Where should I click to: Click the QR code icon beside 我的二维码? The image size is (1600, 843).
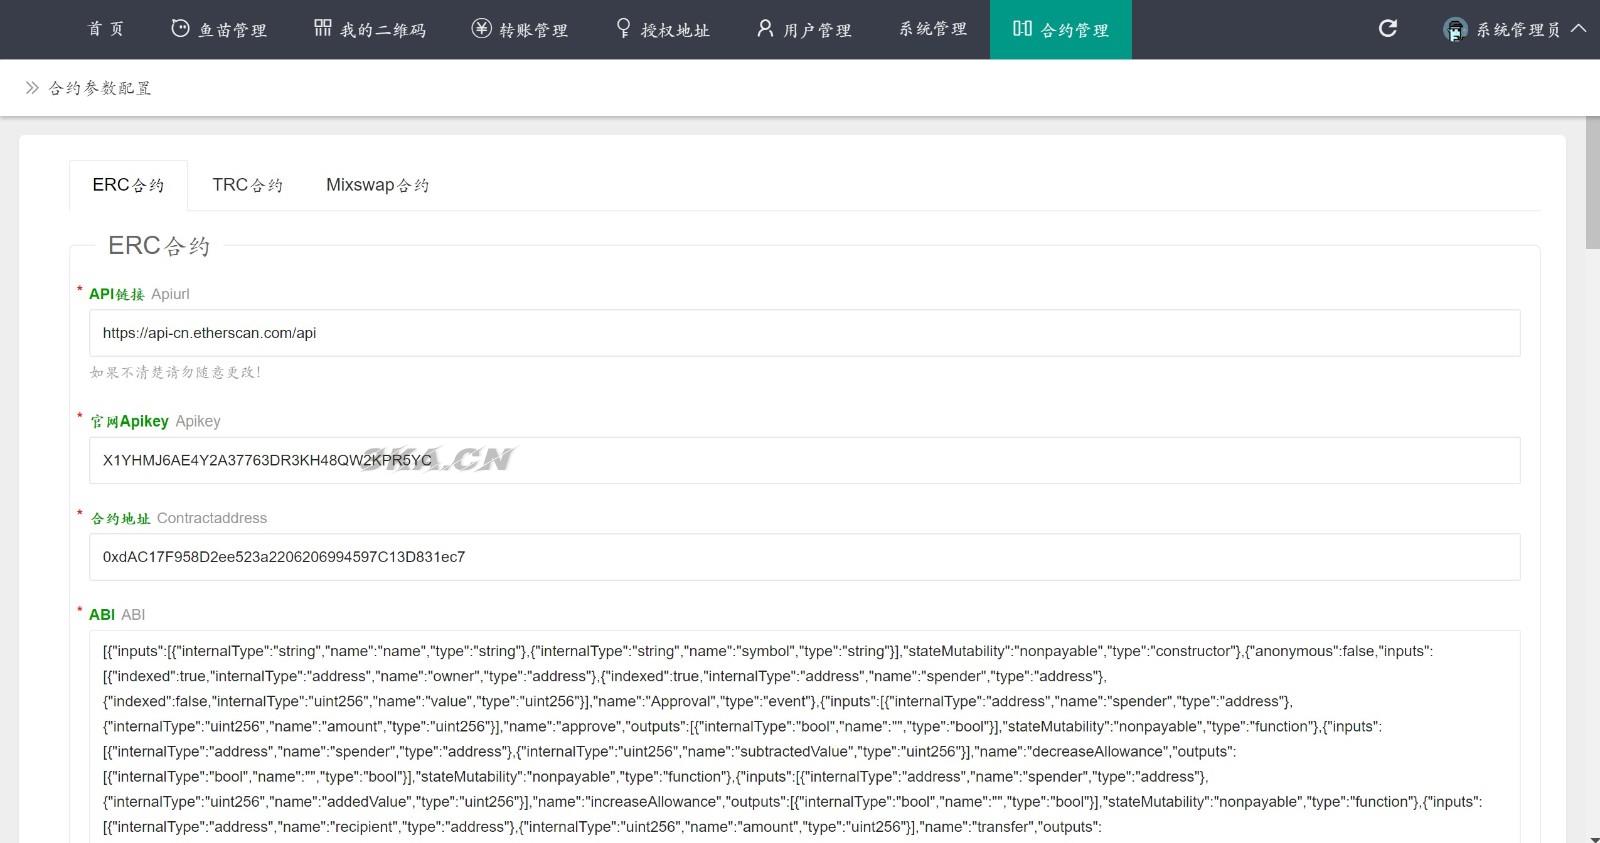tap(322, 28)
